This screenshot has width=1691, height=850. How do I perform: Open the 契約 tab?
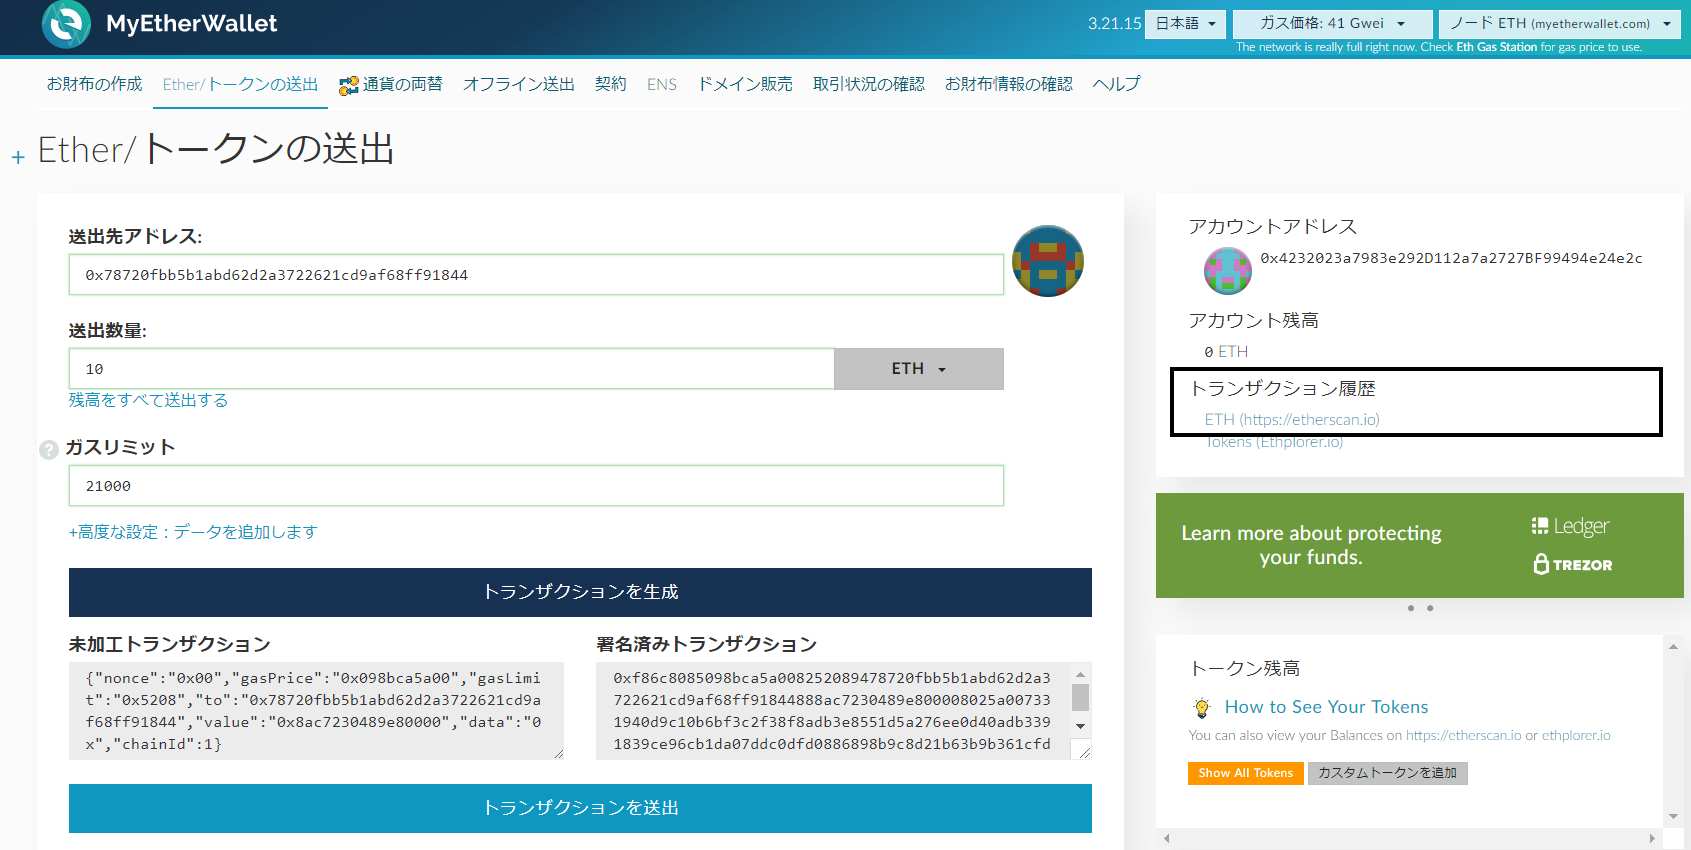[x=611, y=84]
